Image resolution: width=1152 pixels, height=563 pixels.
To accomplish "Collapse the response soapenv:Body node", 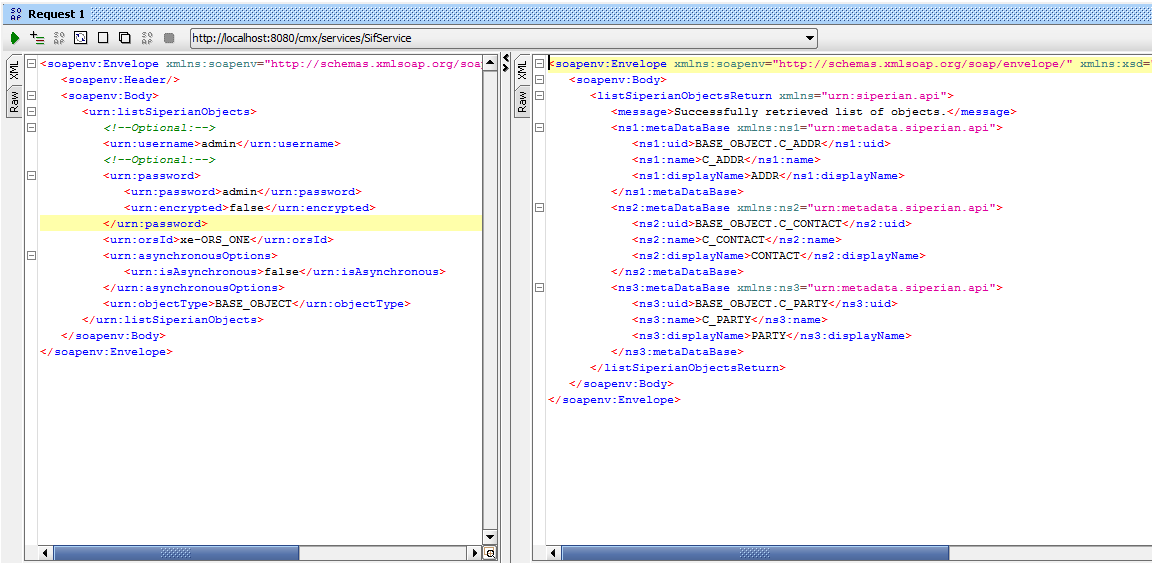I will coord(539,79).
